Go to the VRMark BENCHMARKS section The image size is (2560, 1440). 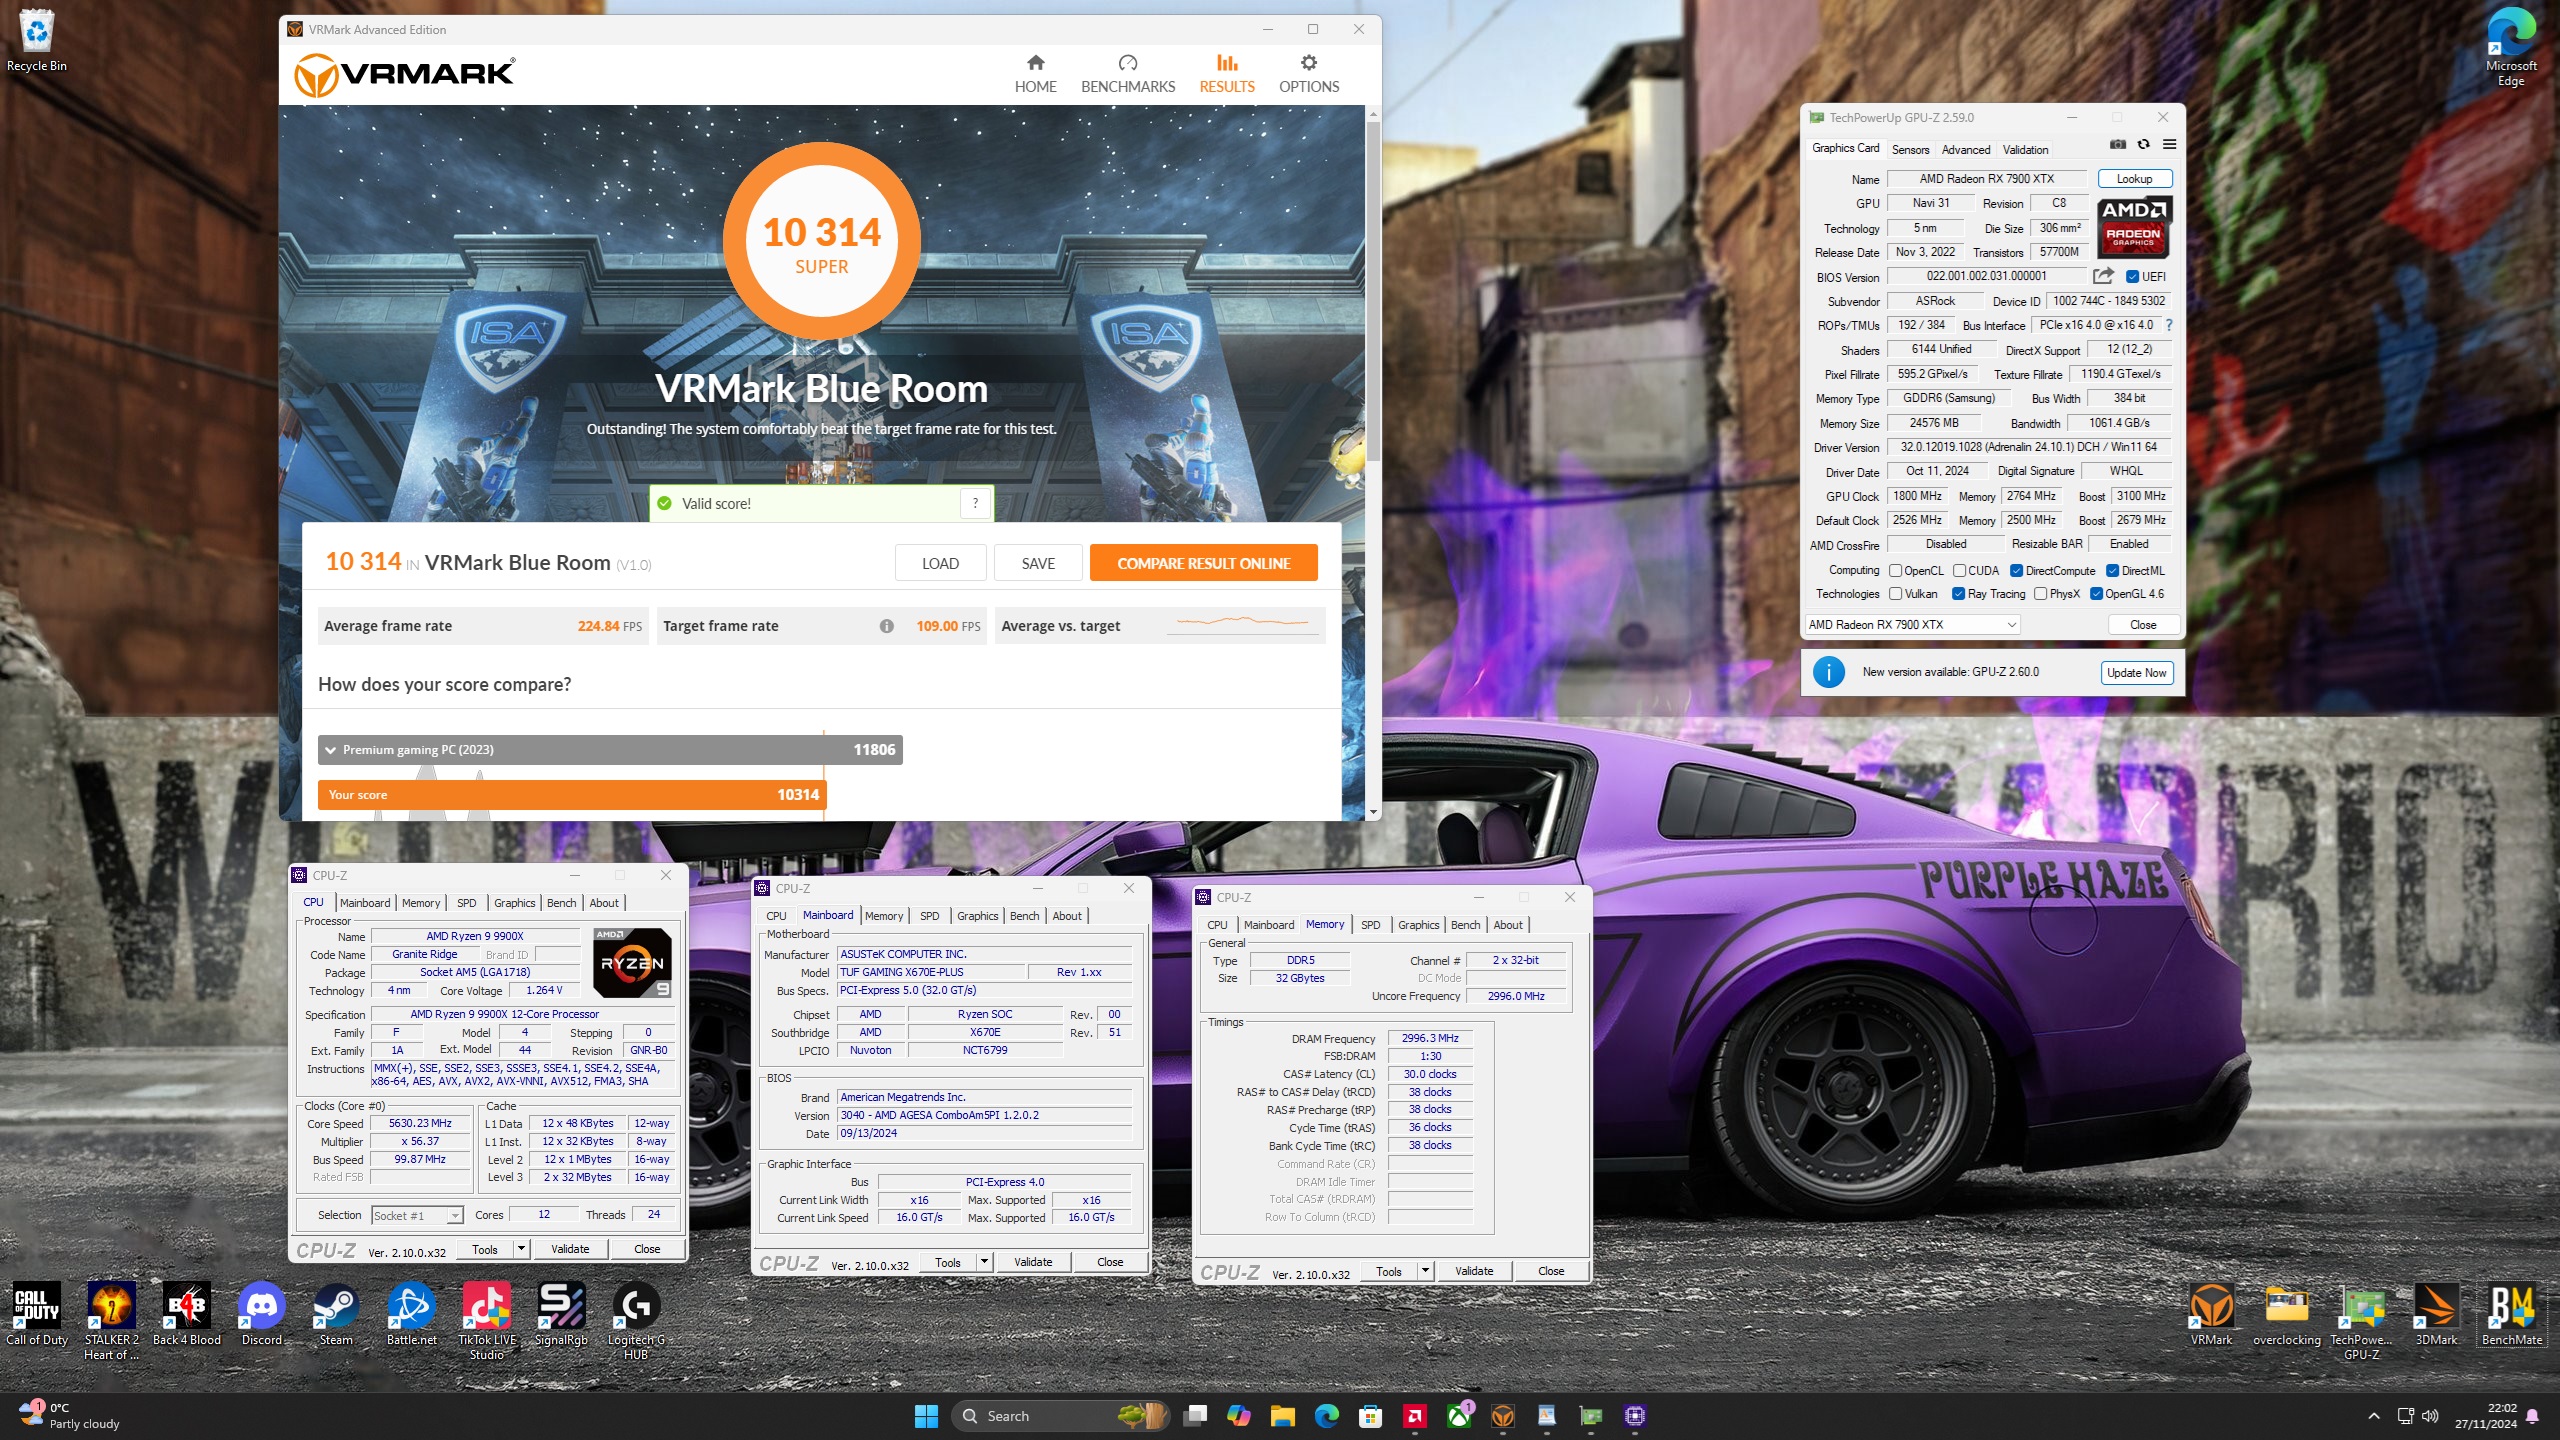coord(1127,74)
